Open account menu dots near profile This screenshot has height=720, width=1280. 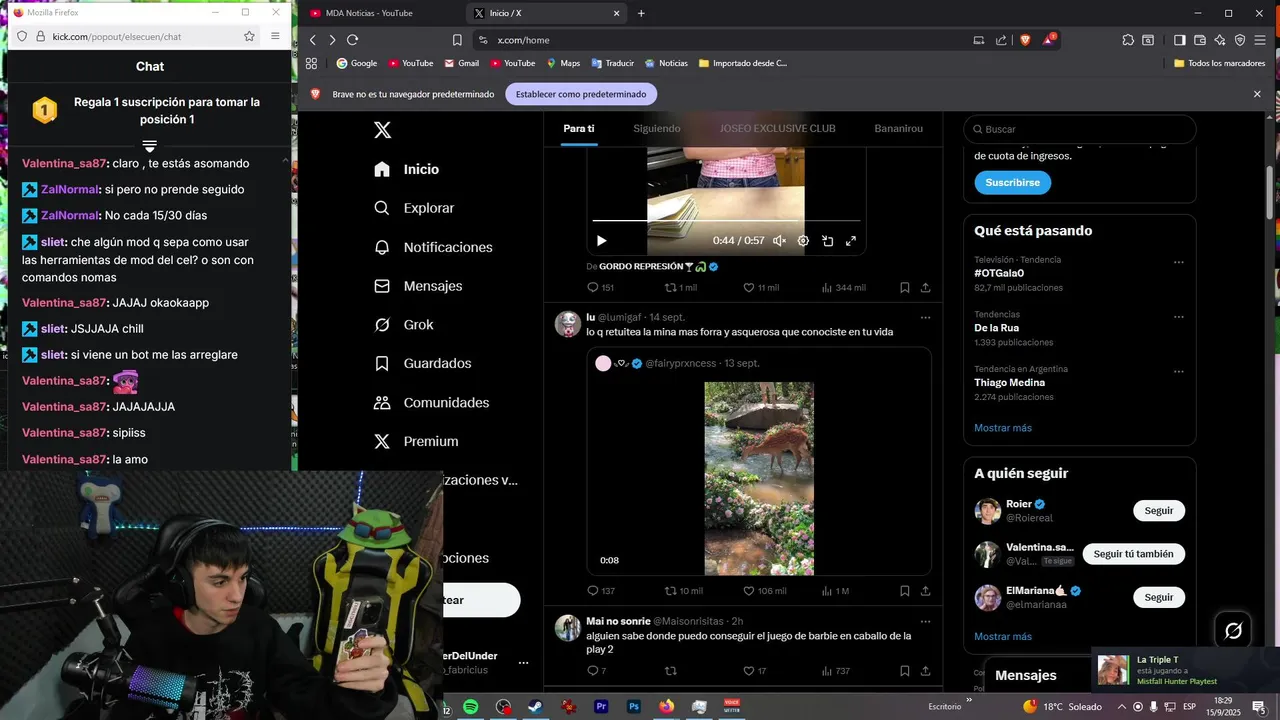[x=523, y=663]
